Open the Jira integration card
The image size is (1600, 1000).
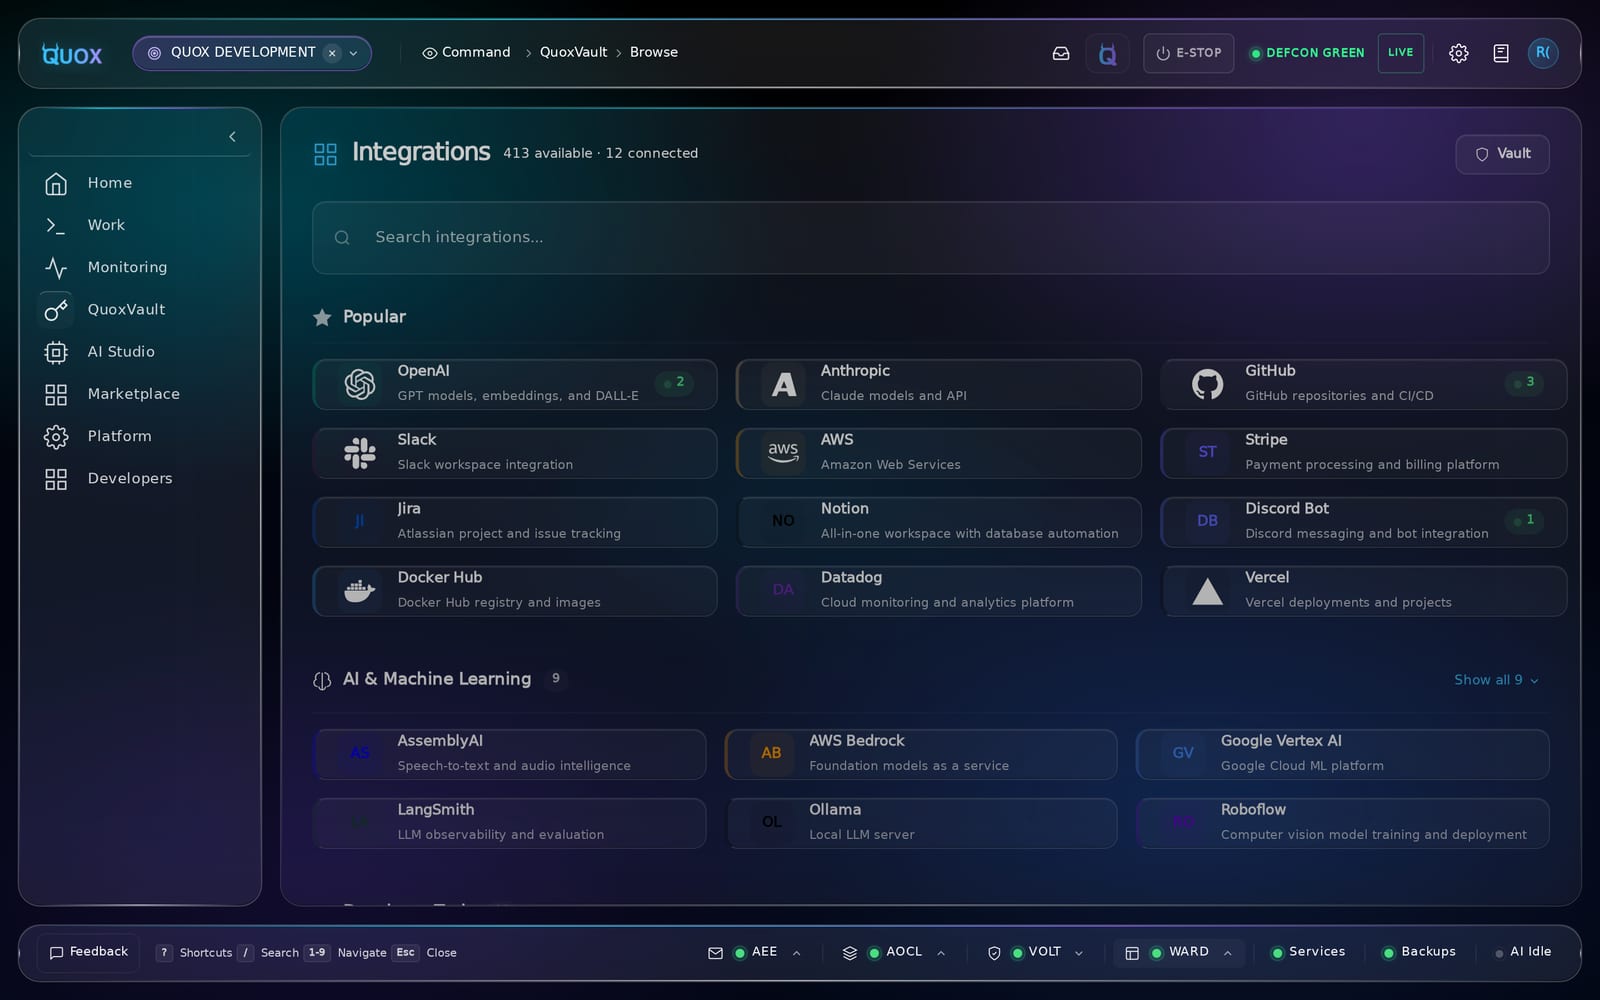(x=515, y=522)
